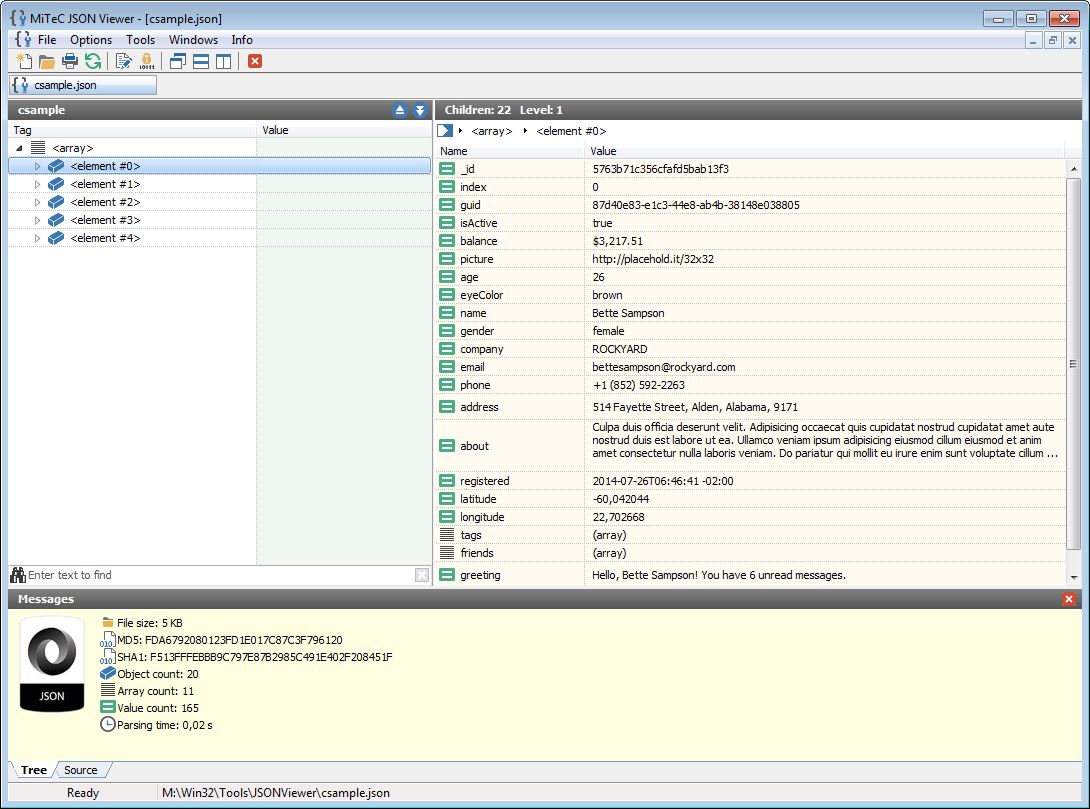Switch to the Source tab
1090x809 pixels.
coord(80,770)
